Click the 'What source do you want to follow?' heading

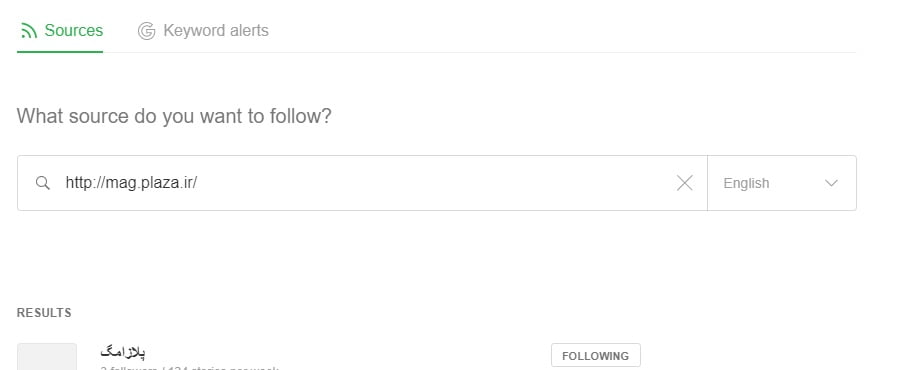point(174,116)
